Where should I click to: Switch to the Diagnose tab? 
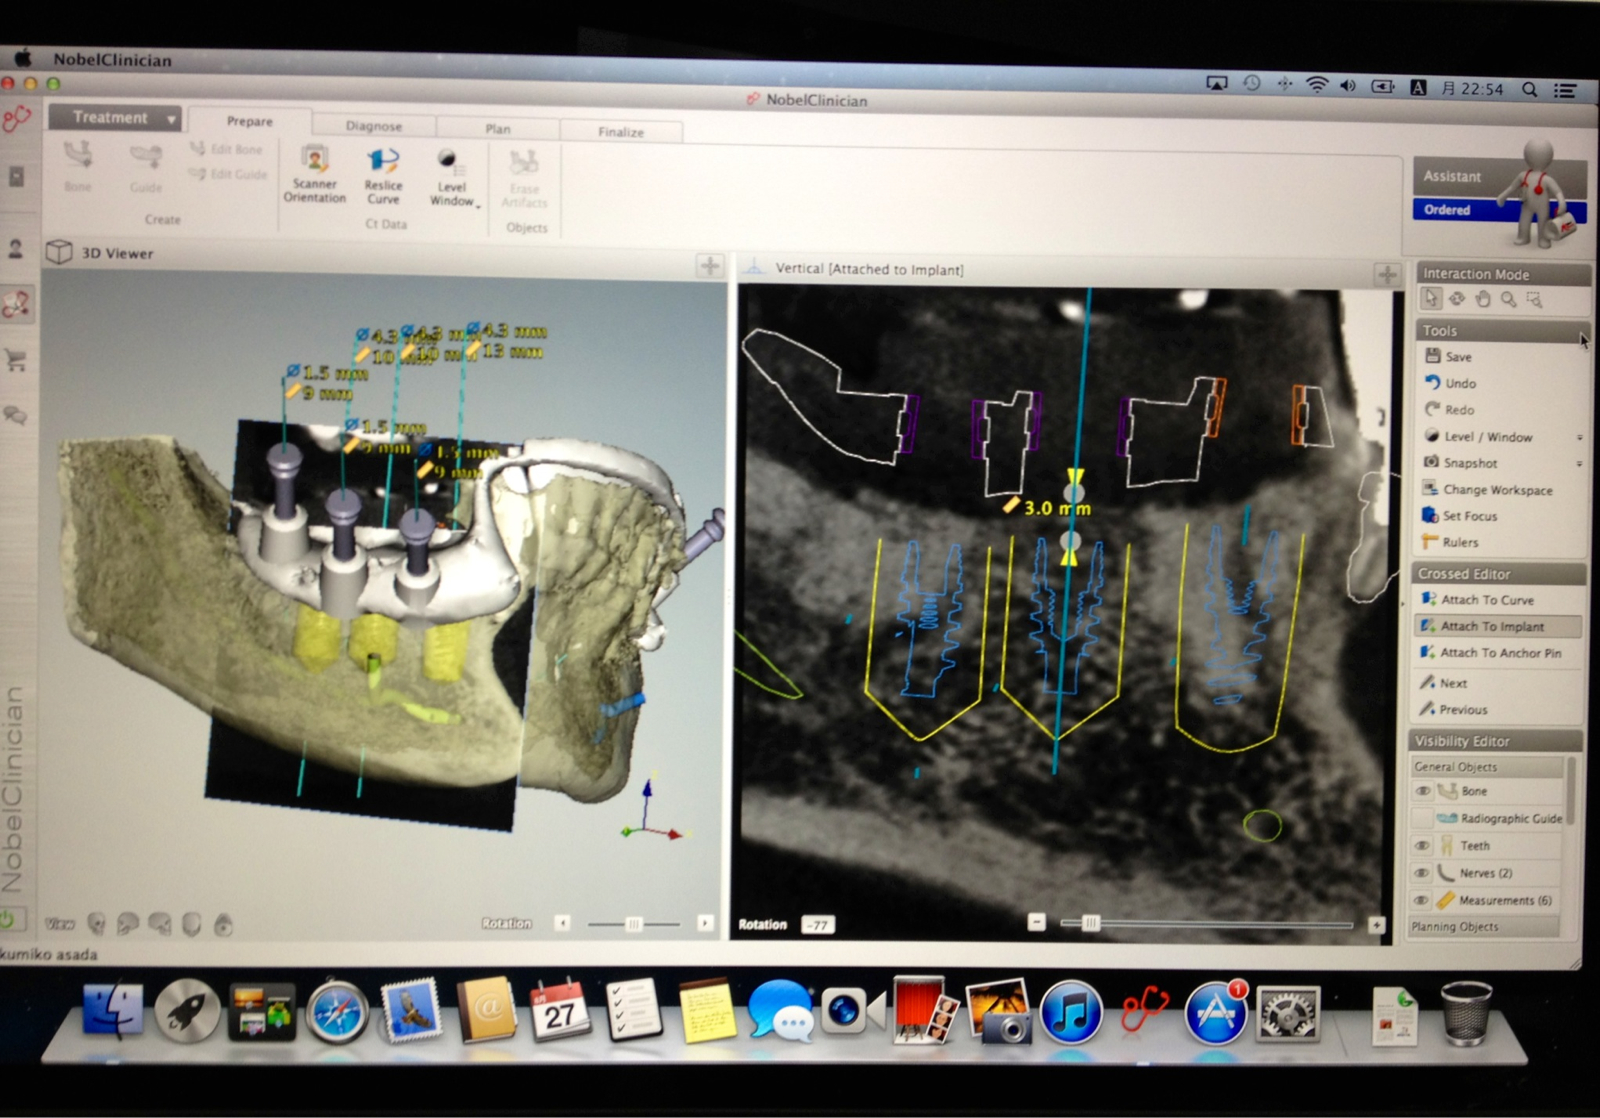click(x=374, y=126)
